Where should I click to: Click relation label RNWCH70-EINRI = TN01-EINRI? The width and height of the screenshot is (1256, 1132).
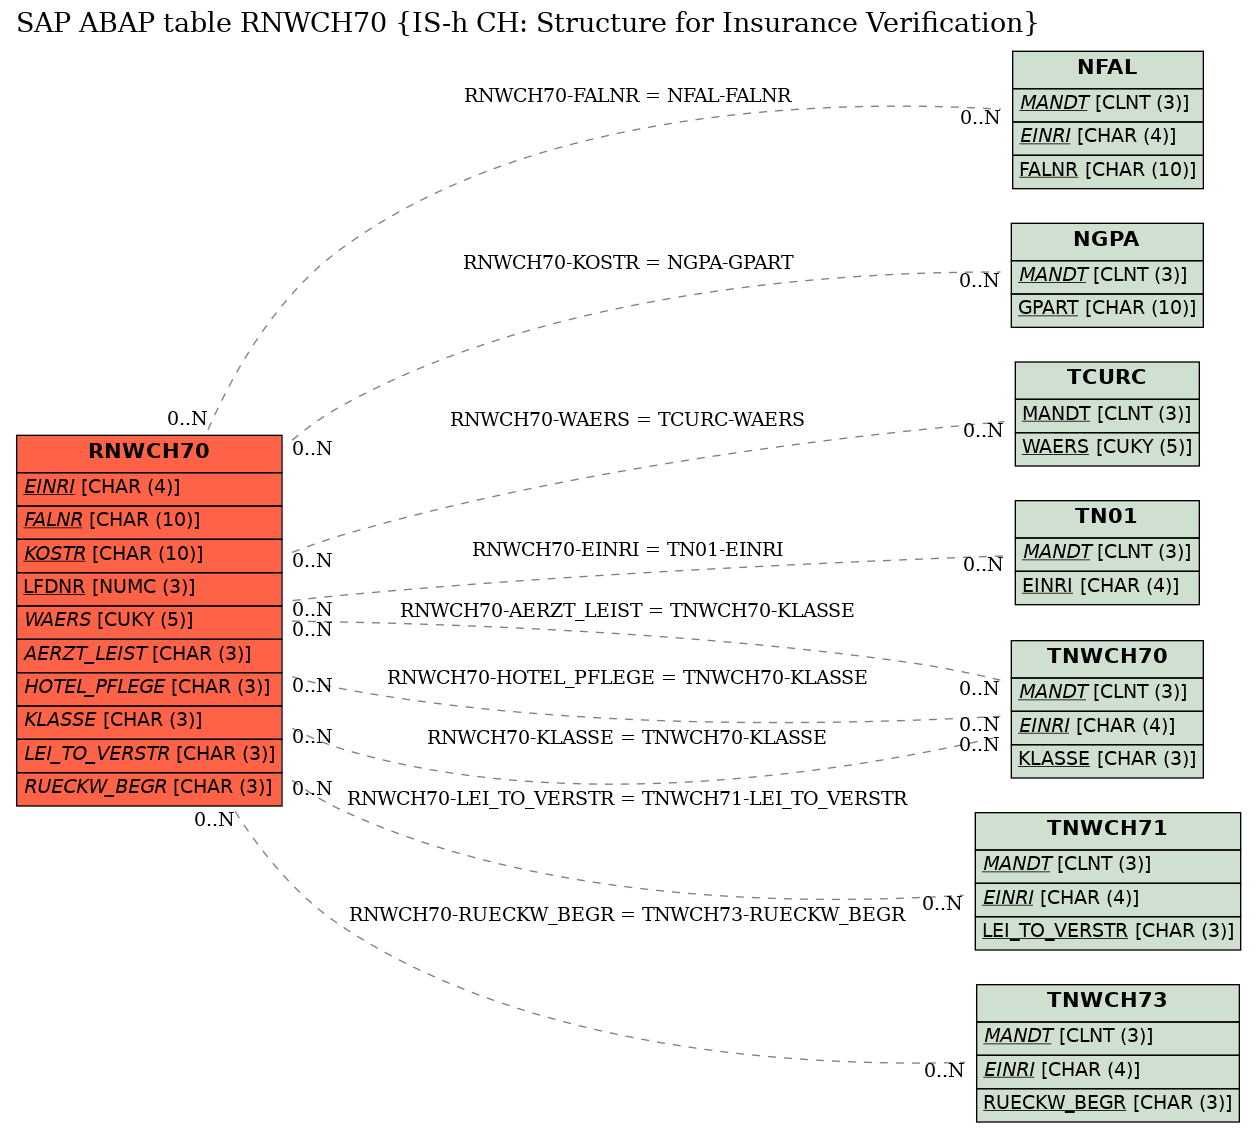point(627,550)
